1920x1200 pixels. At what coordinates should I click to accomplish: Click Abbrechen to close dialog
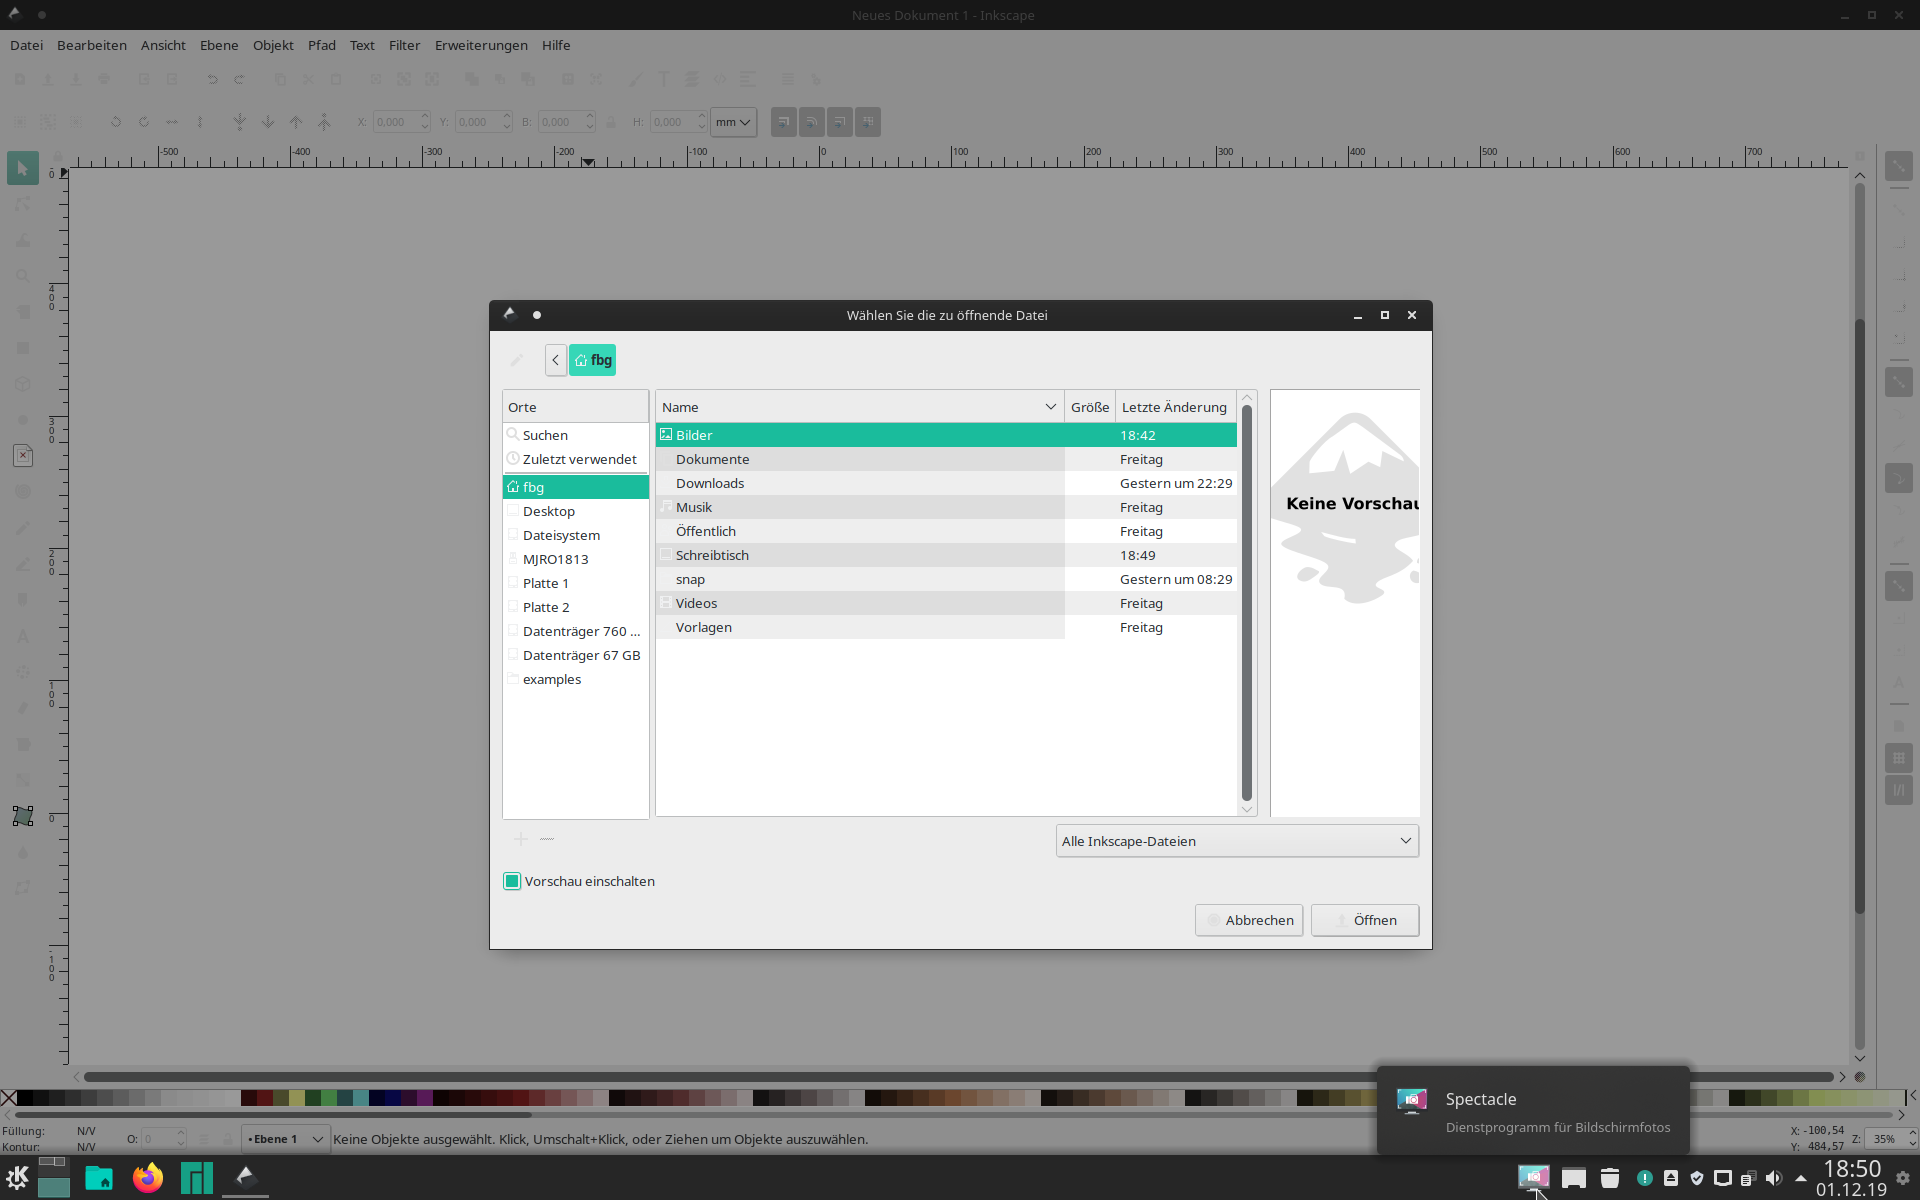(1259, 919)
